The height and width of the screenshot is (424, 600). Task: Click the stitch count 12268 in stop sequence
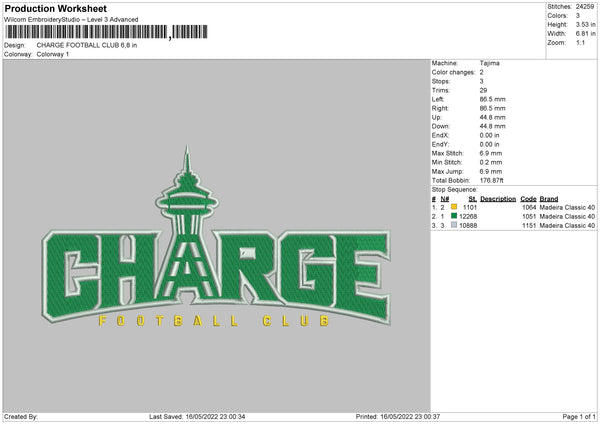point(468,216)
